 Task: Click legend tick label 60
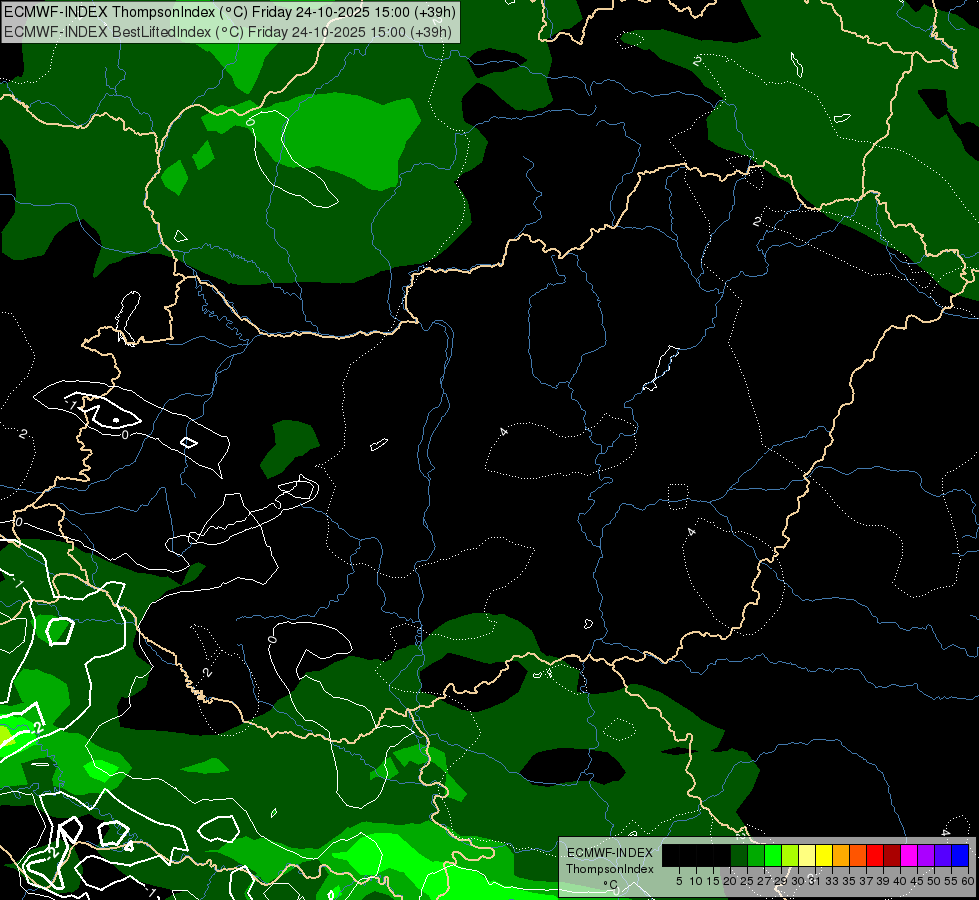[x=968, y=881]
